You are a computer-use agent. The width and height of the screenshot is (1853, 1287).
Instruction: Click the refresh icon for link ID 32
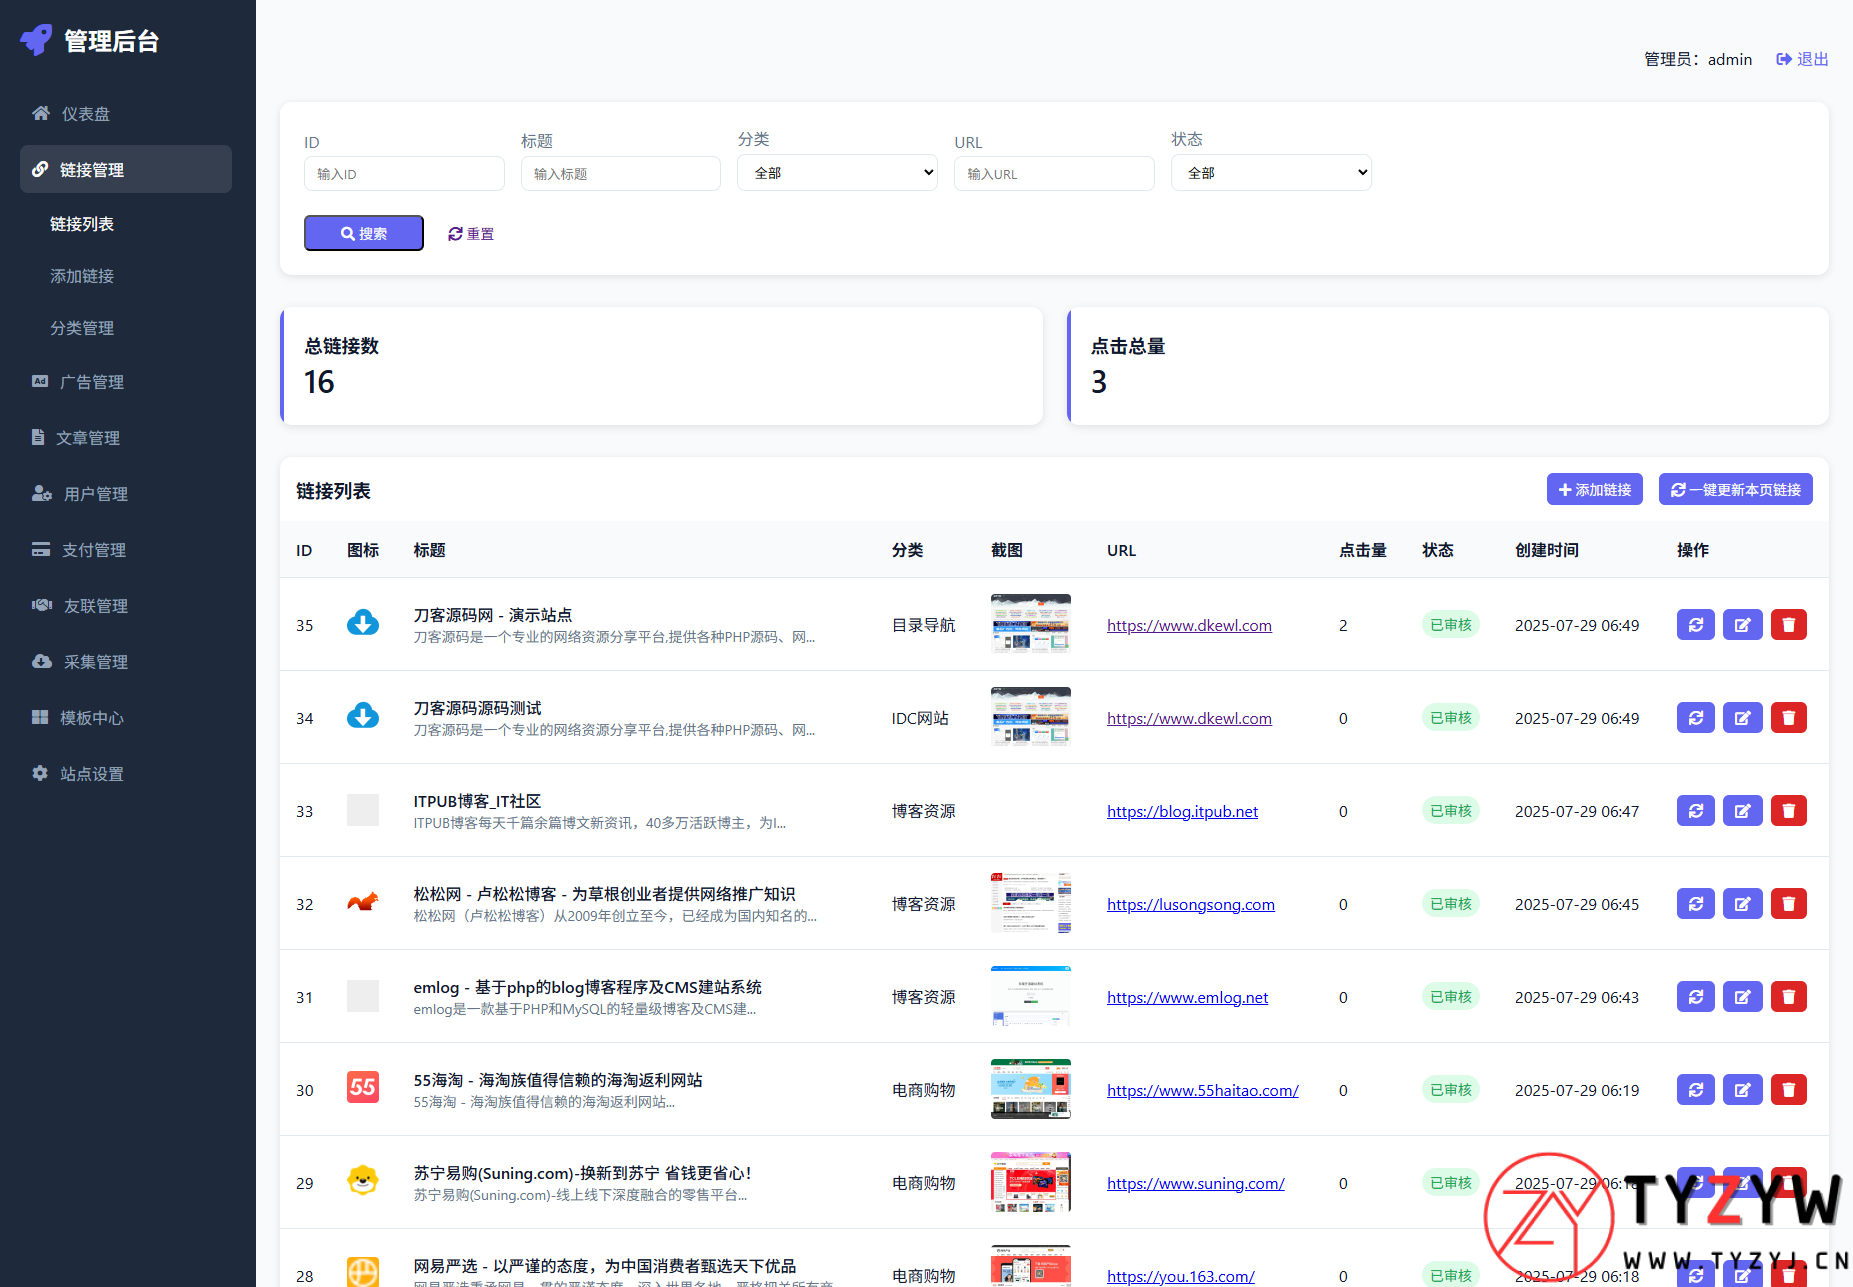(1695, 904)
